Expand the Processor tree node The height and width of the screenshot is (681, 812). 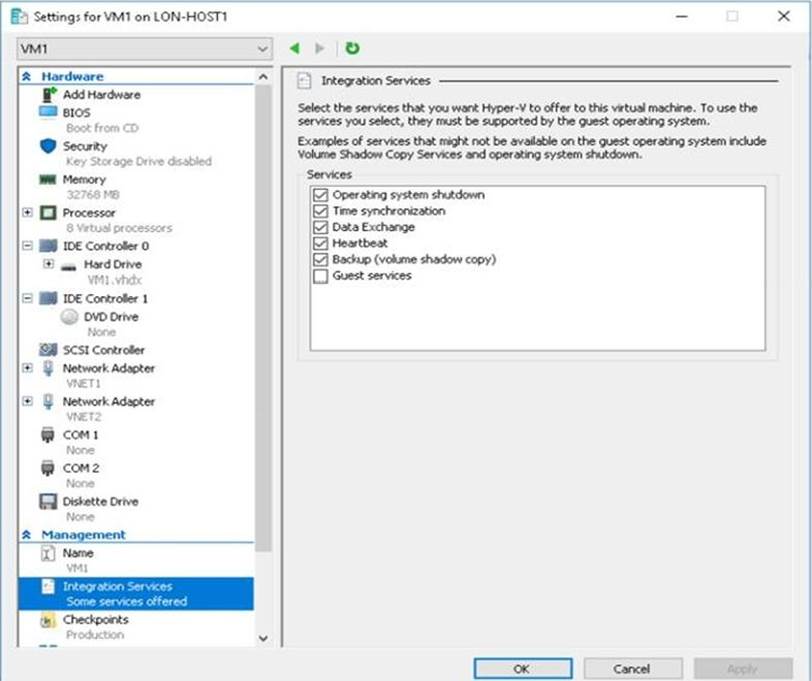click(x=27, y=213)
